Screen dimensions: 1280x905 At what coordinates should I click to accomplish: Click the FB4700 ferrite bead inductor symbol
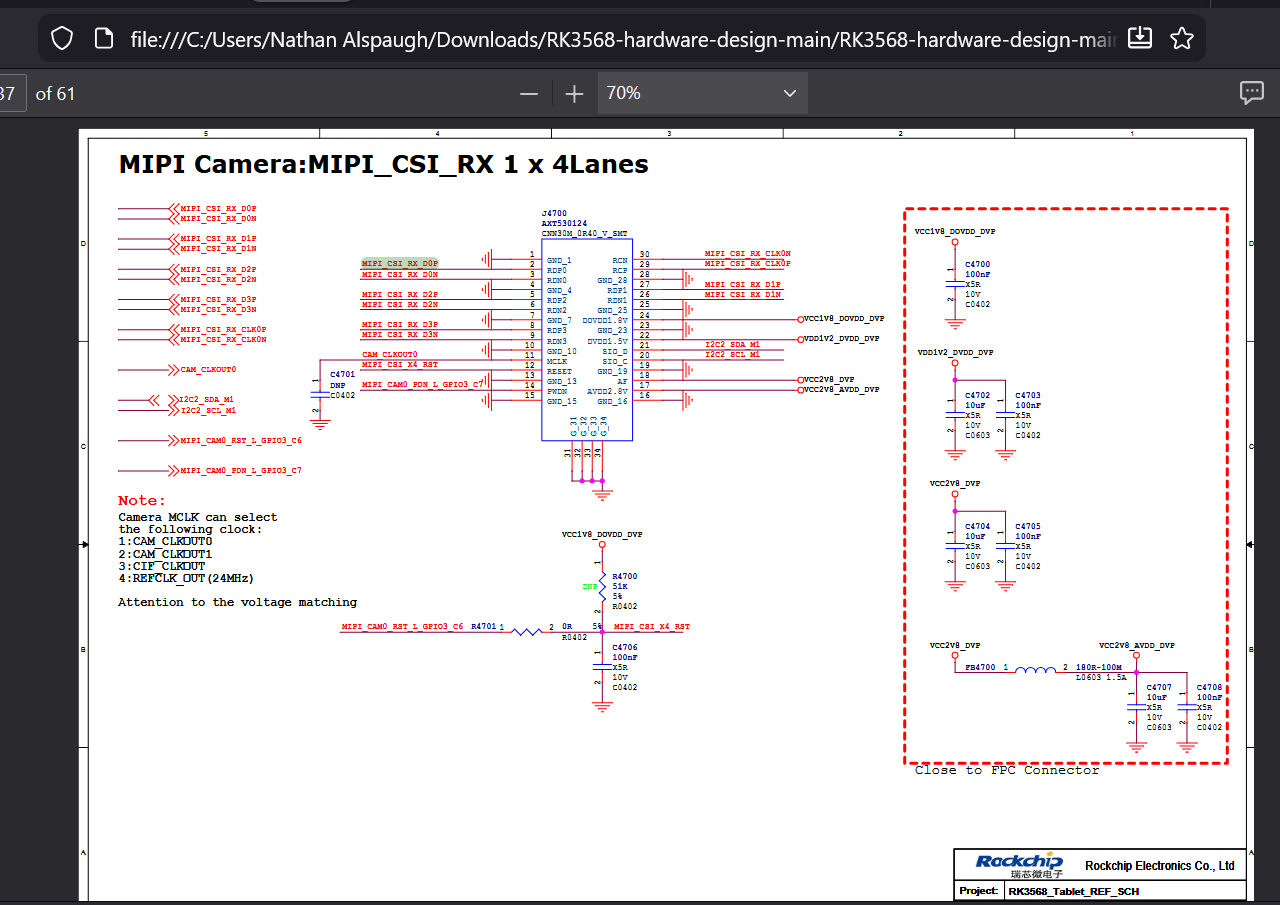coord(1034,671)
